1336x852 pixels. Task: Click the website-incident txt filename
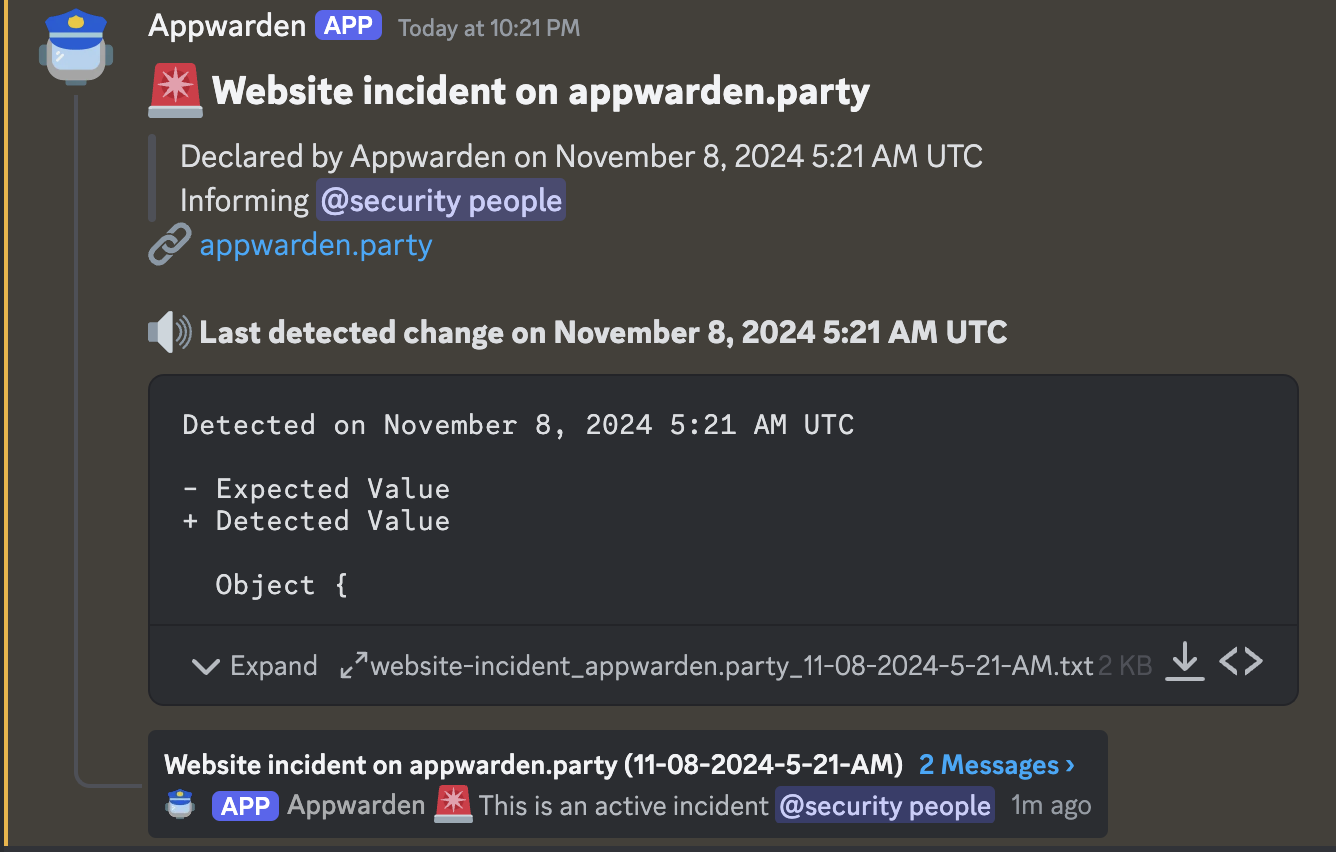pyautogui.click(x=729, y=665)
